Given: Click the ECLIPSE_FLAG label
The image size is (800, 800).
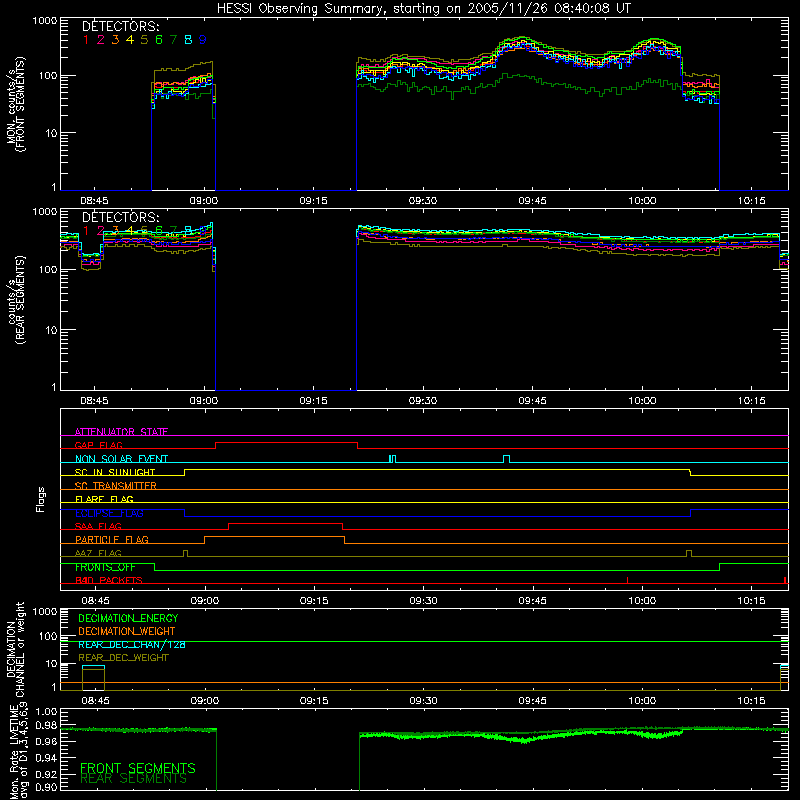Looking at the screenshot, I should [x=109, y=513].
